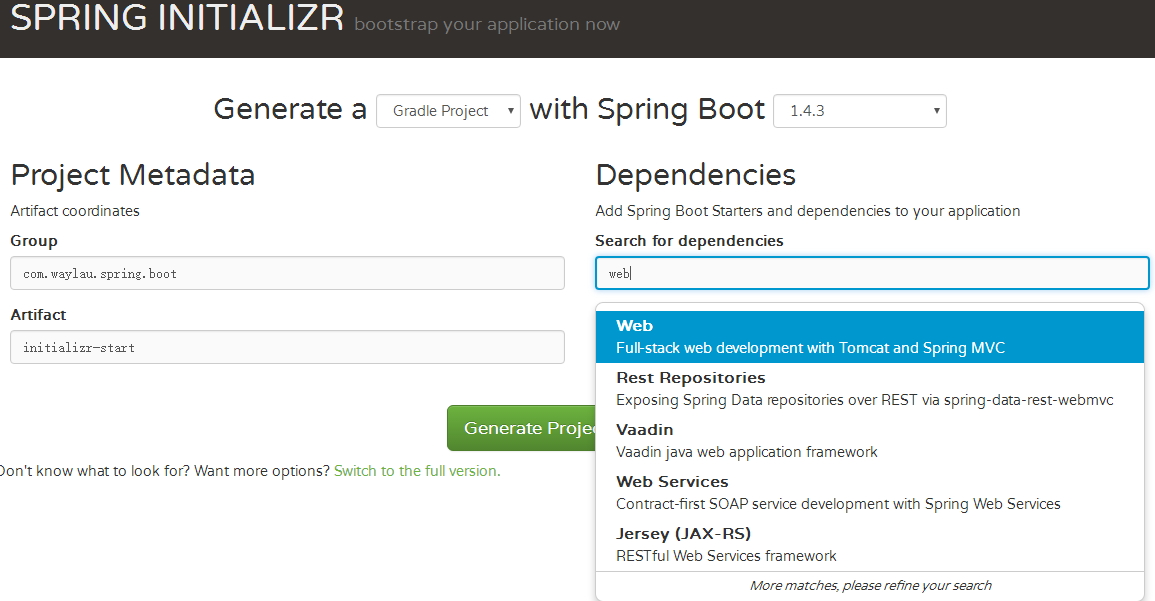The width and height of the screenshot is (1155, 601).
Task: Expand the Spring Boot version 1.4.3 selector
Action: (859, 111)
